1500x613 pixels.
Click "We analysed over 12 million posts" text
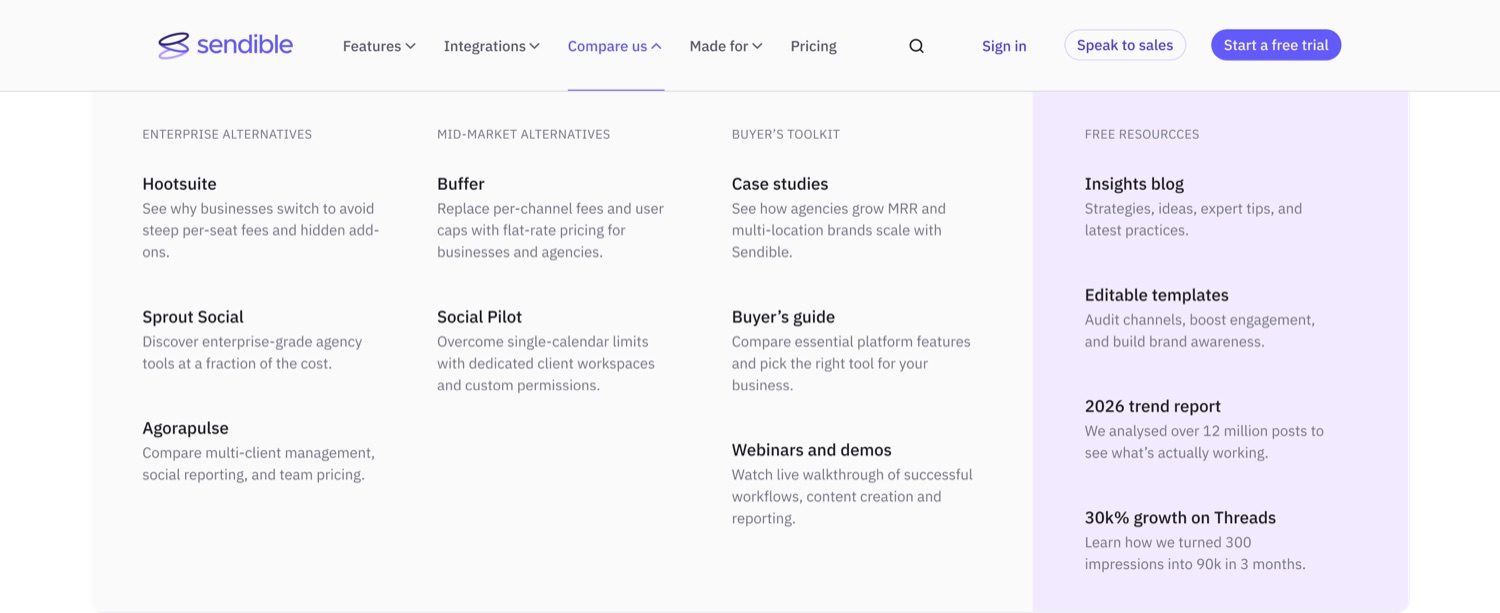coord(1204,441)
